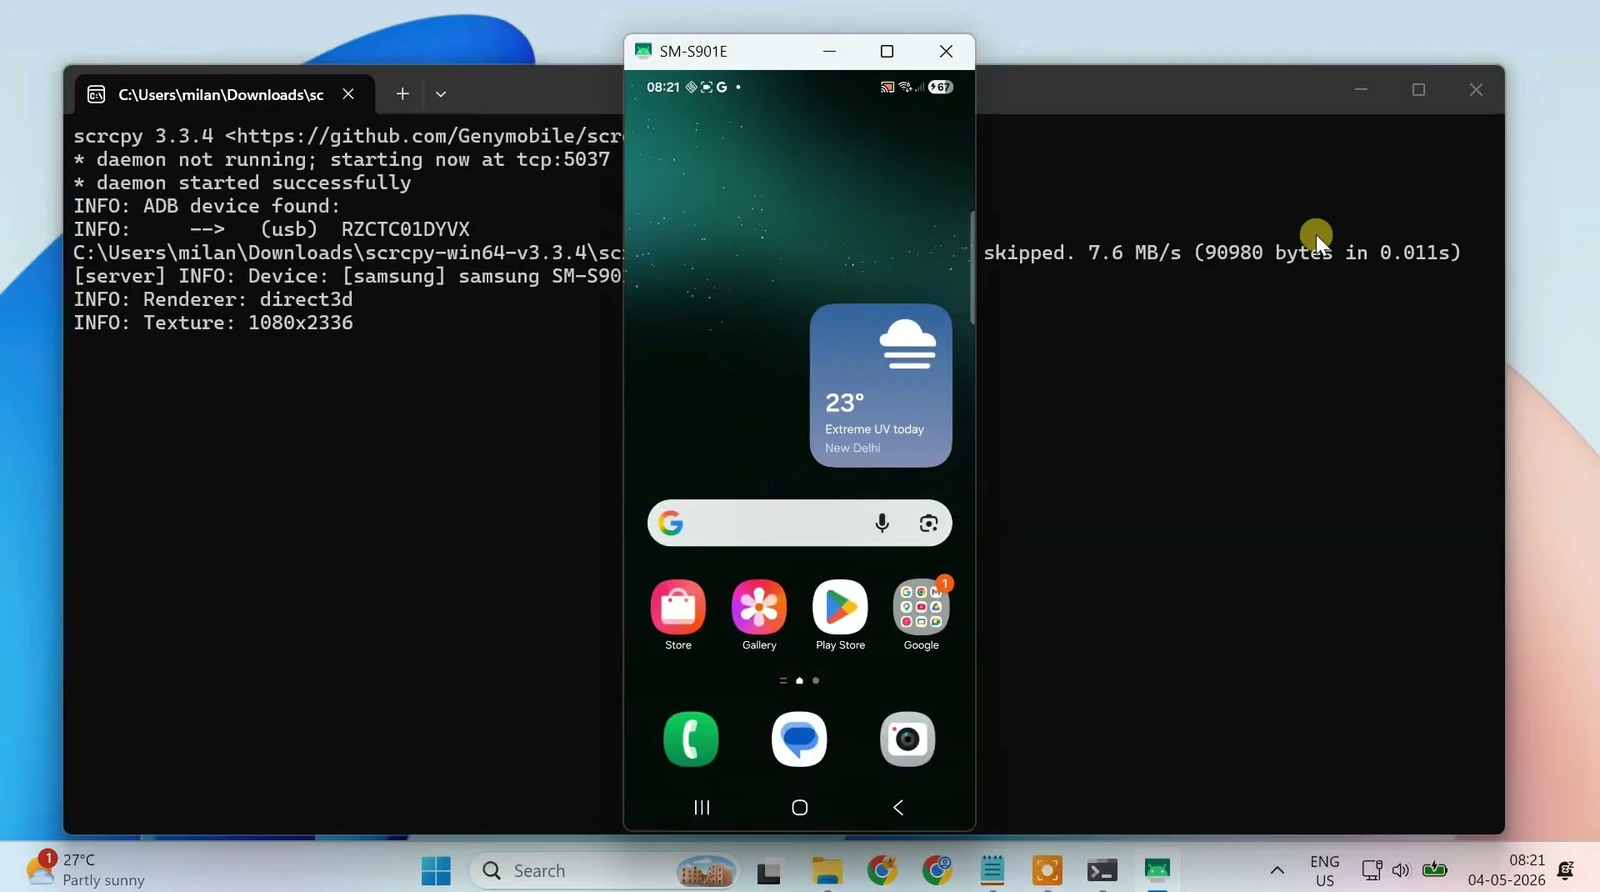
Task: Click the "INFO: ADB device found:" line
Action: [207, 206]
